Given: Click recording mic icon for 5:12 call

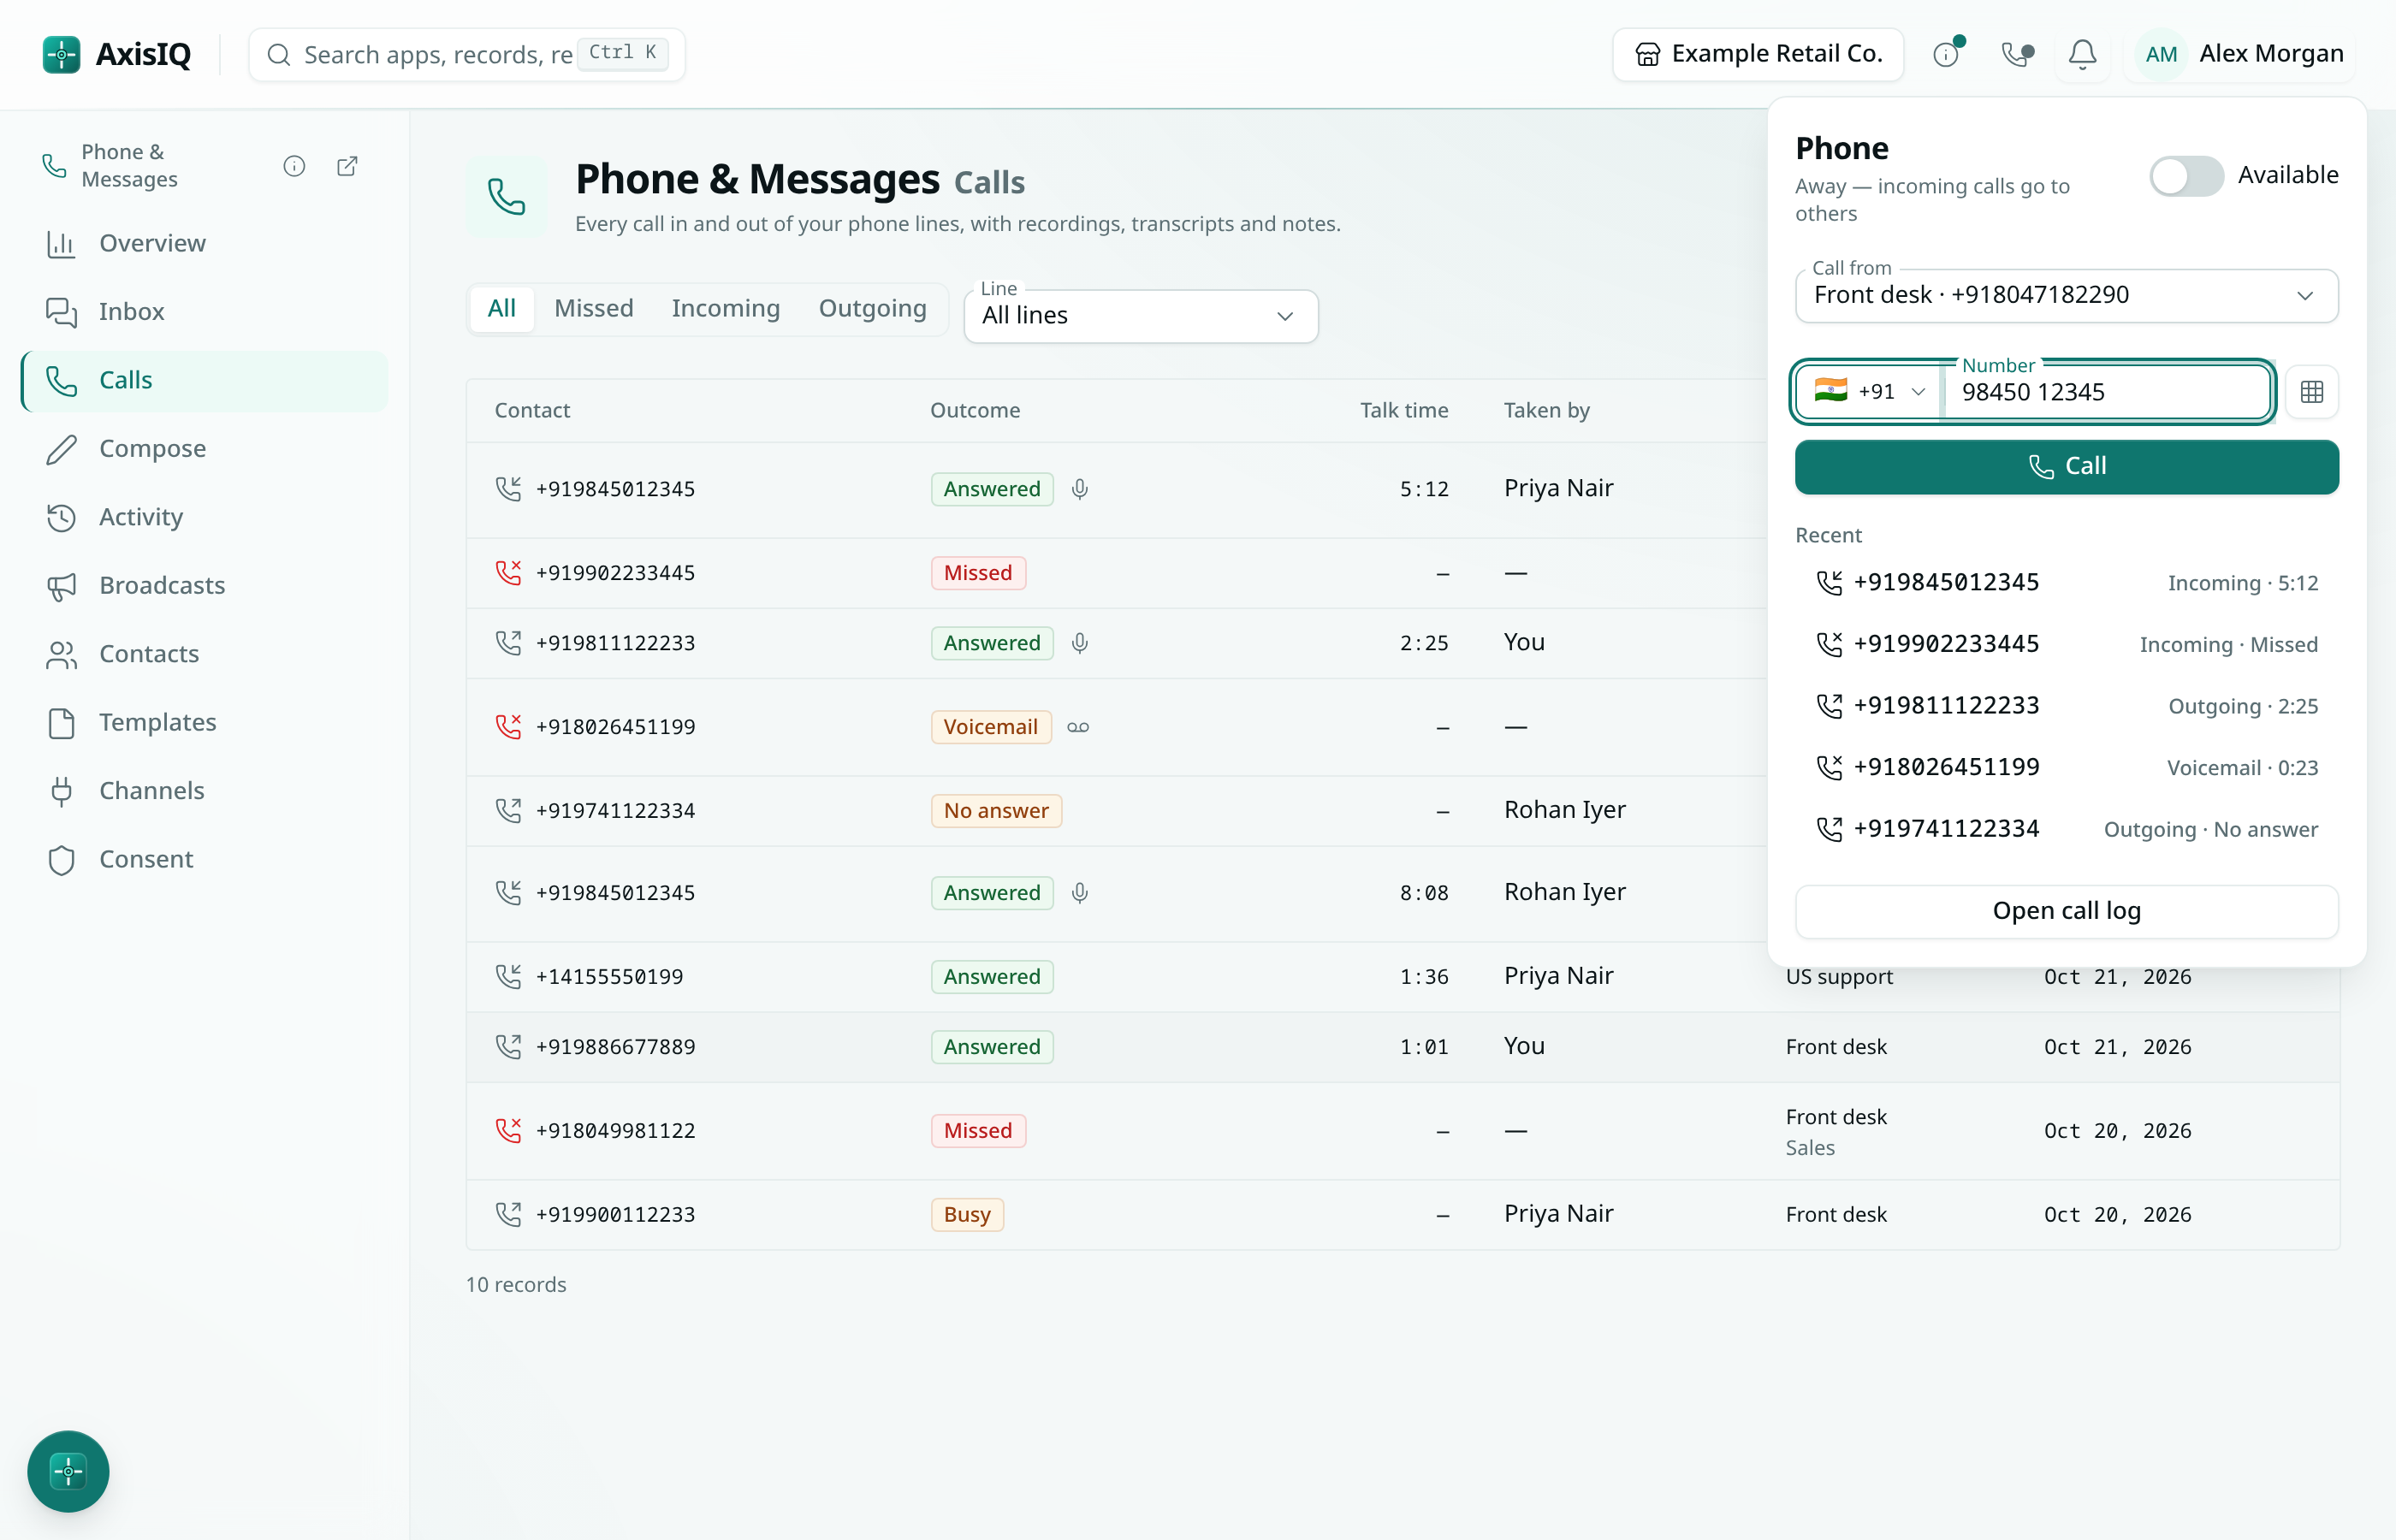Looking at the screenshot, I should pyautogui.click(x=1080, y=489).
